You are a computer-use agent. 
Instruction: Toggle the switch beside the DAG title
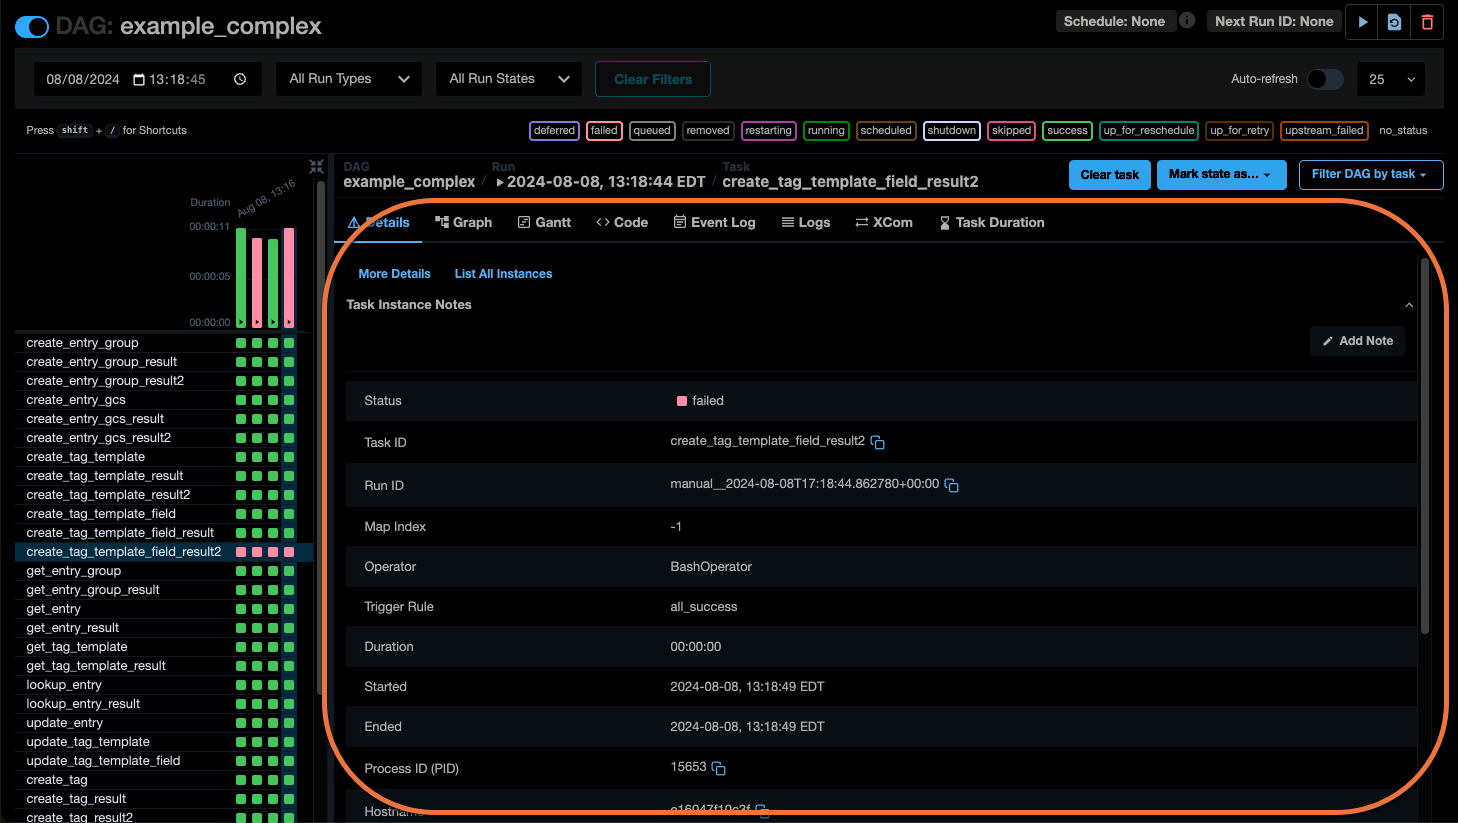click(32, 27)
